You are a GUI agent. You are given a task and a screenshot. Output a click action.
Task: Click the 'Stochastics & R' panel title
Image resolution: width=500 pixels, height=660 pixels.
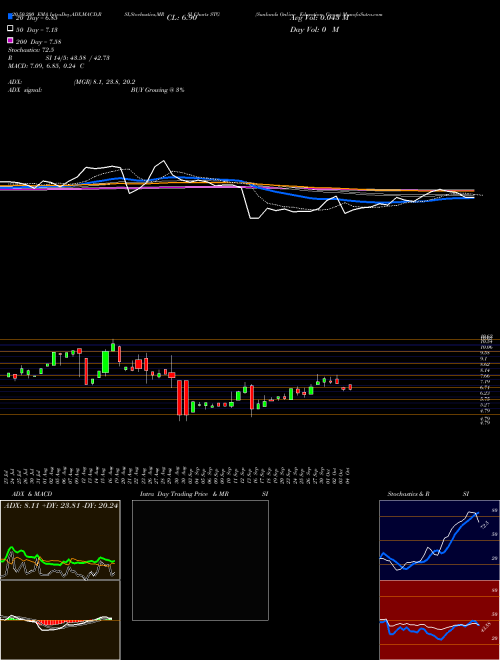[x=409, y=494]
